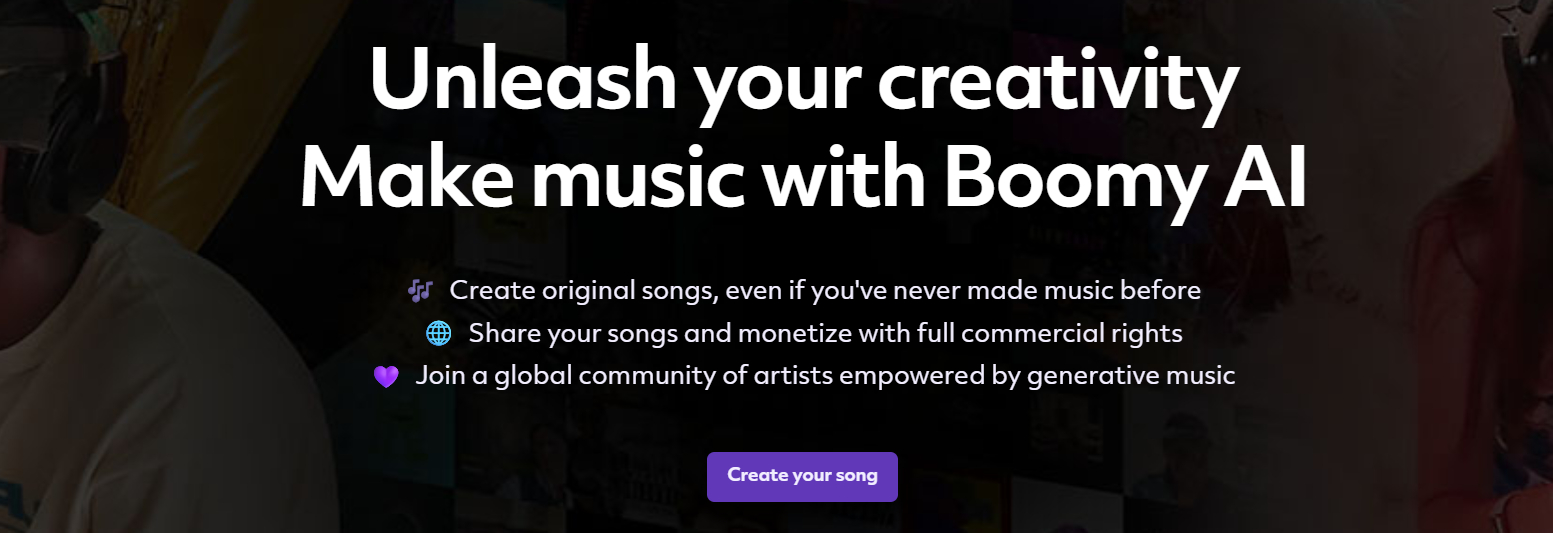The image size is (1553, 533).
Task: Click the 'Share your songs and monetize' line
Action: [x=825, y=333]
